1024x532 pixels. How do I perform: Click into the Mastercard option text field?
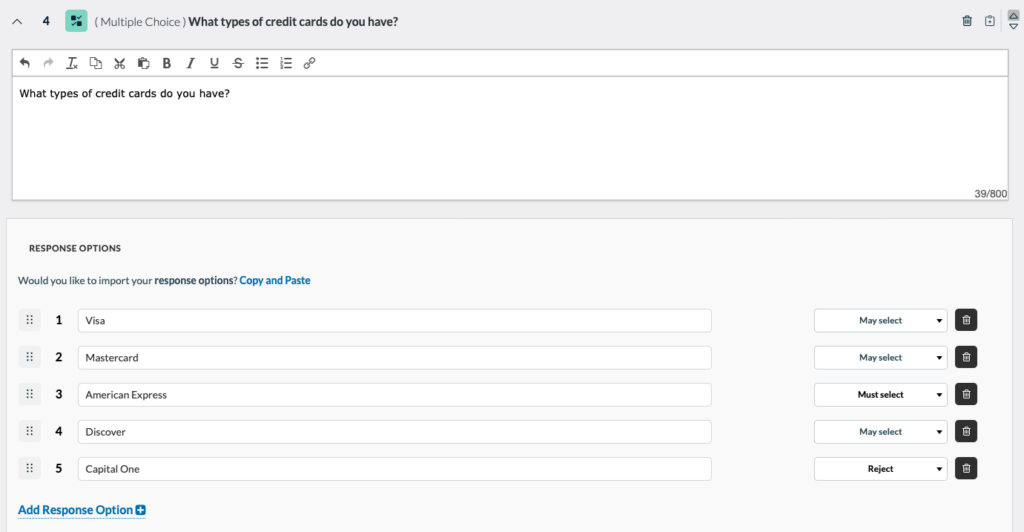[x=394, y=358]
